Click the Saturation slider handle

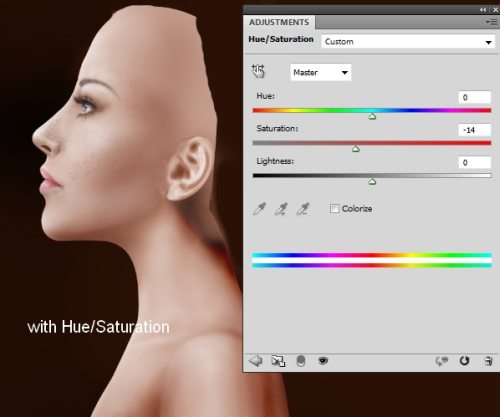pyautogui.click(x=356, y=149)
